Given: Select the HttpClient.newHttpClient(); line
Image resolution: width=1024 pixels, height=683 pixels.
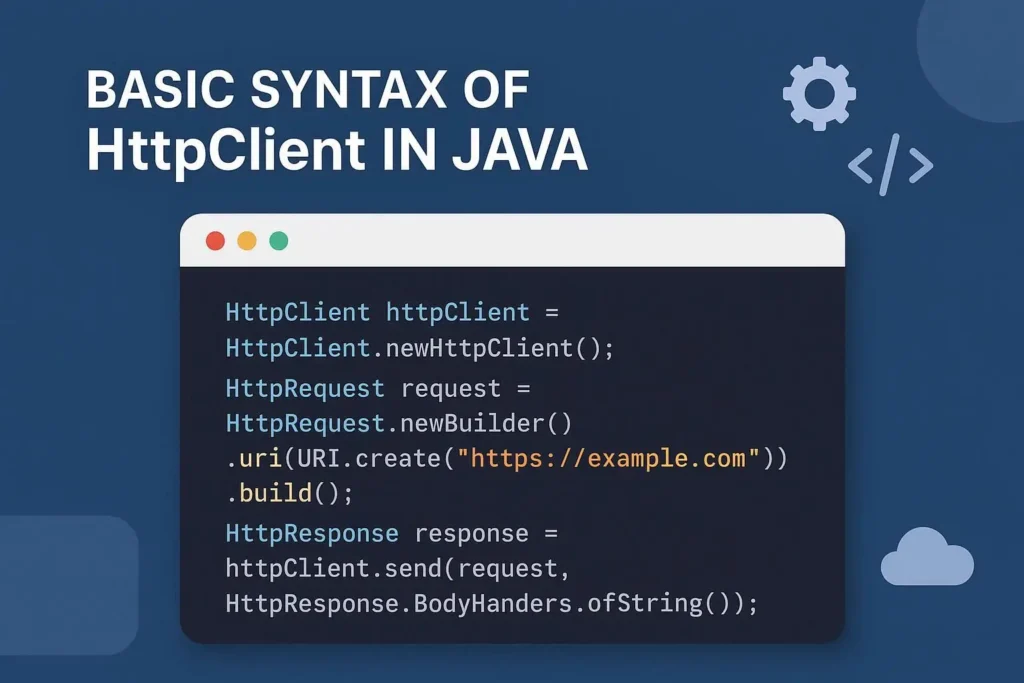Looking at the screenshot, I should point(419,348).
